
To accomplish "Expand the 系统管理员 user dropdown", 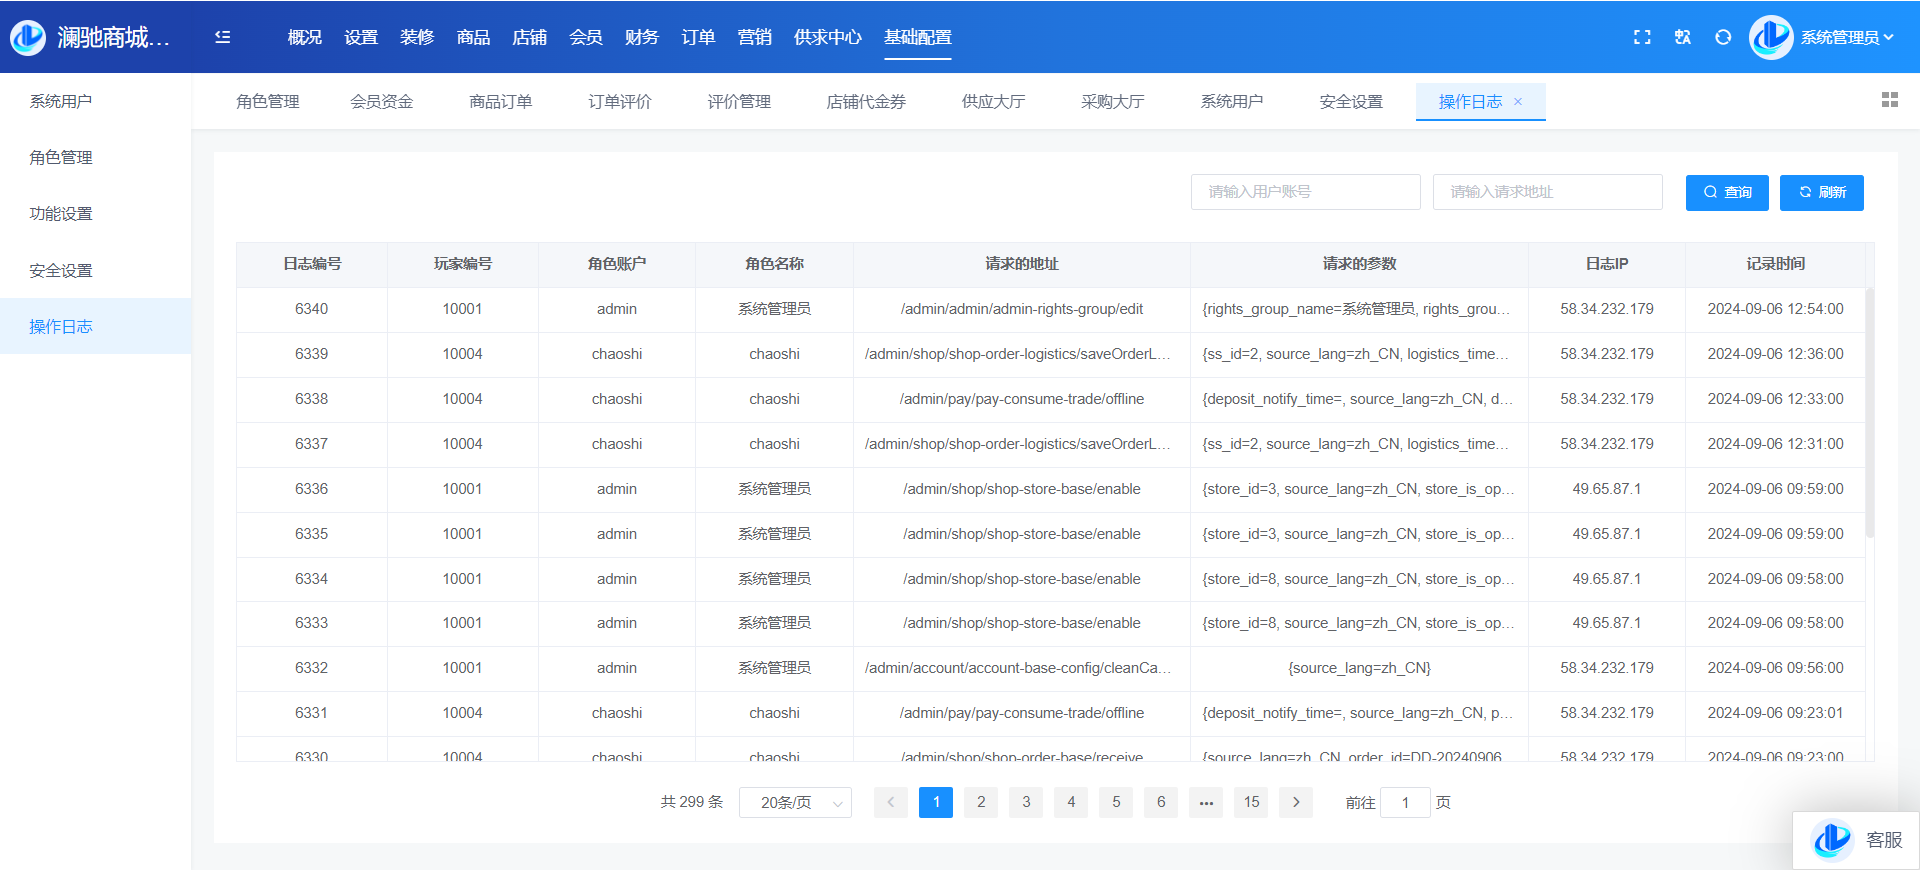I will [x=1845, y=37].
